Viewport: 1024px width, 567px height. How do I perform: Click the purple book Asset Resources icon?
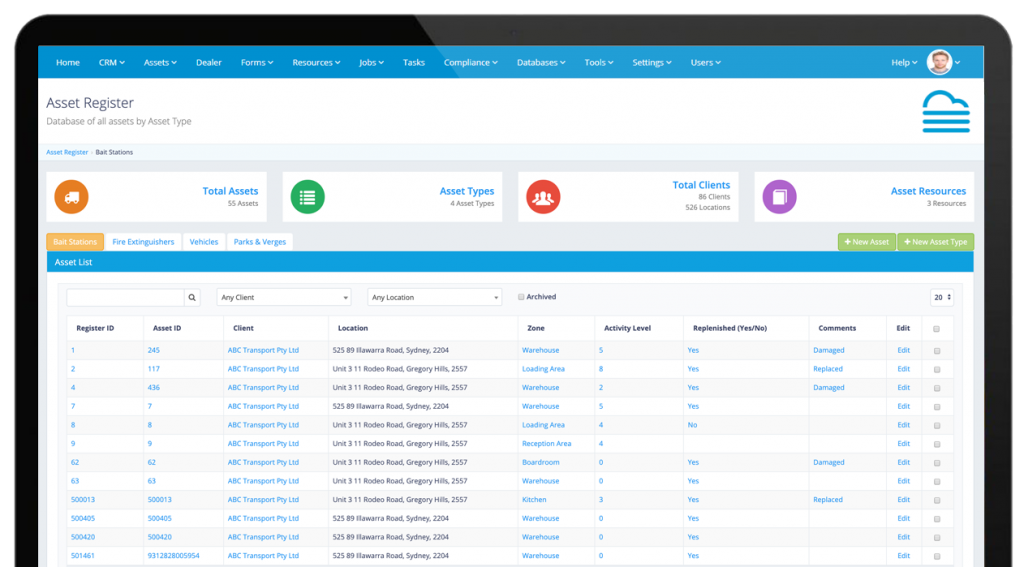click(x=779, y=197)
